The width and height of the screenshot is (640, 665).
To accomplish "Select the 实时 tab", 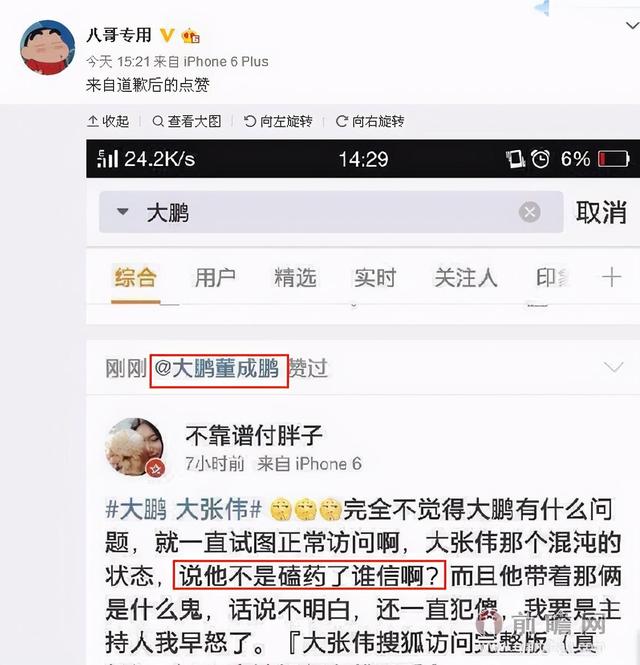I will (375, 278).
